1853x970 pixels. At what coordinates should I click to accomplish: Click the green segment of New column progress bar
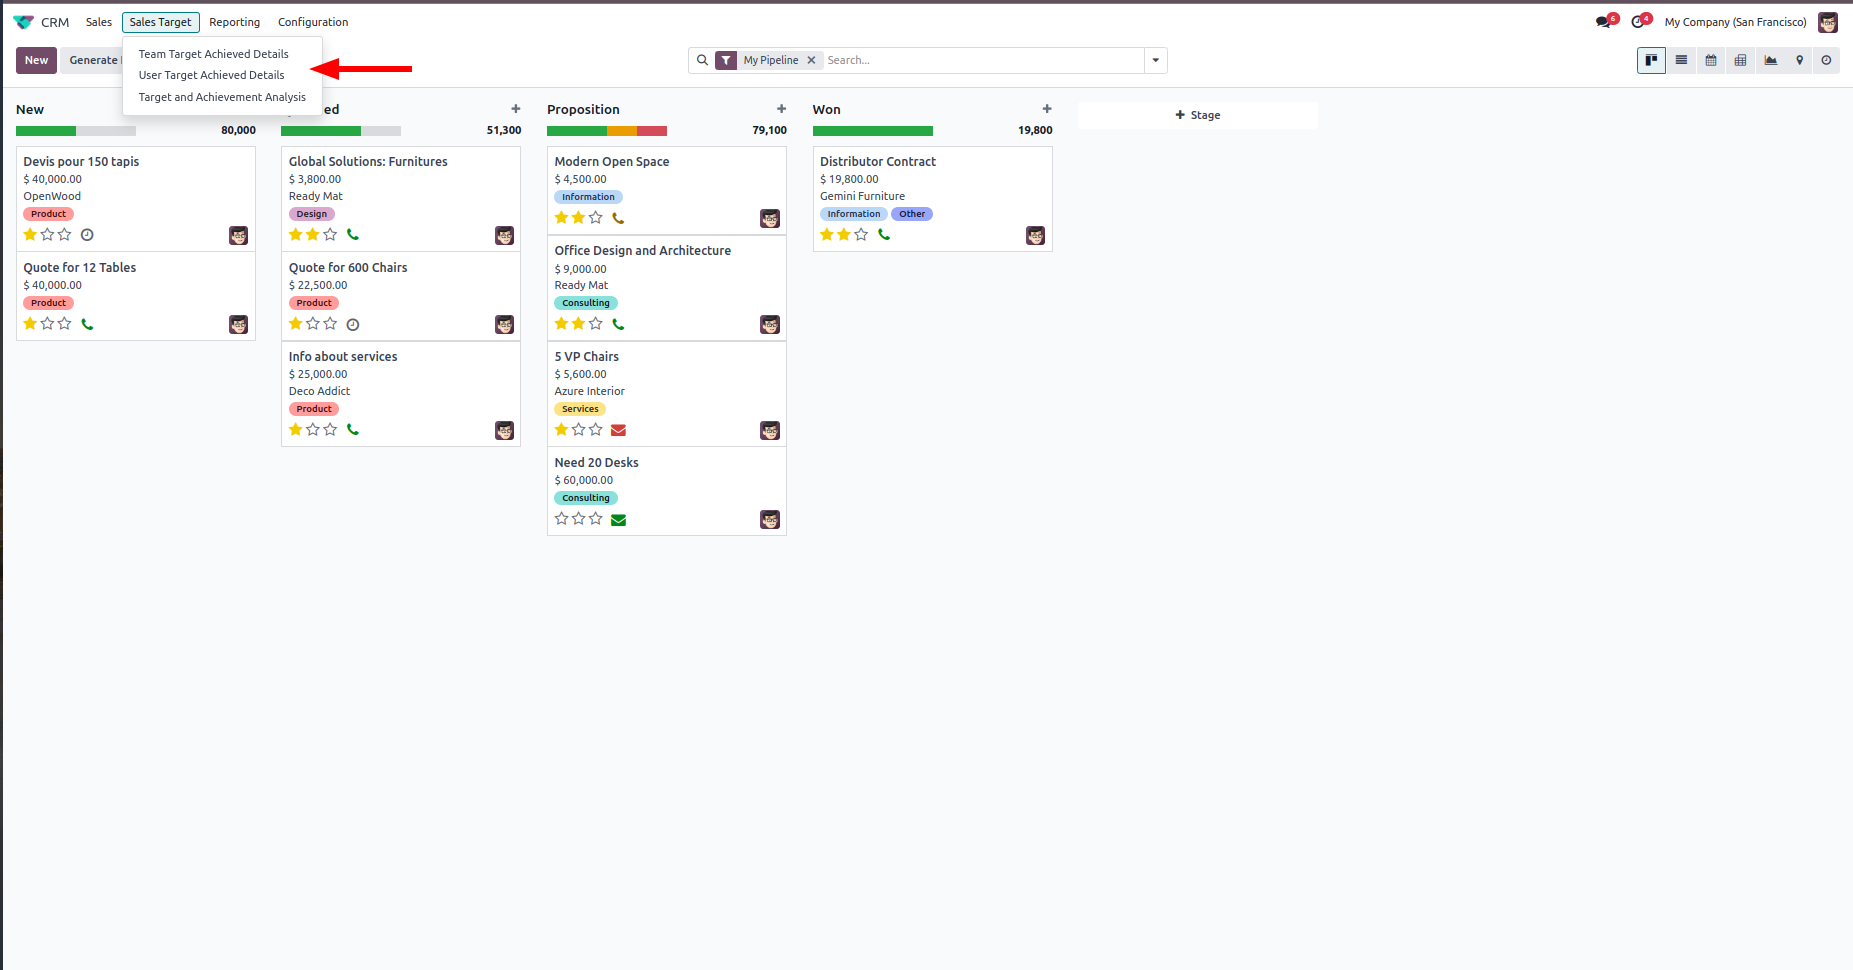pos(46,131)
